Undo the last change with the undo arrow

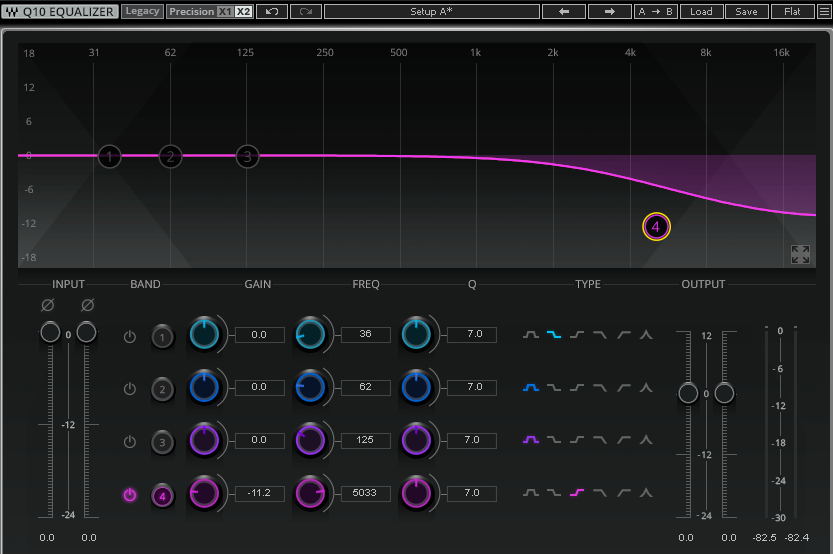point(272,11)
